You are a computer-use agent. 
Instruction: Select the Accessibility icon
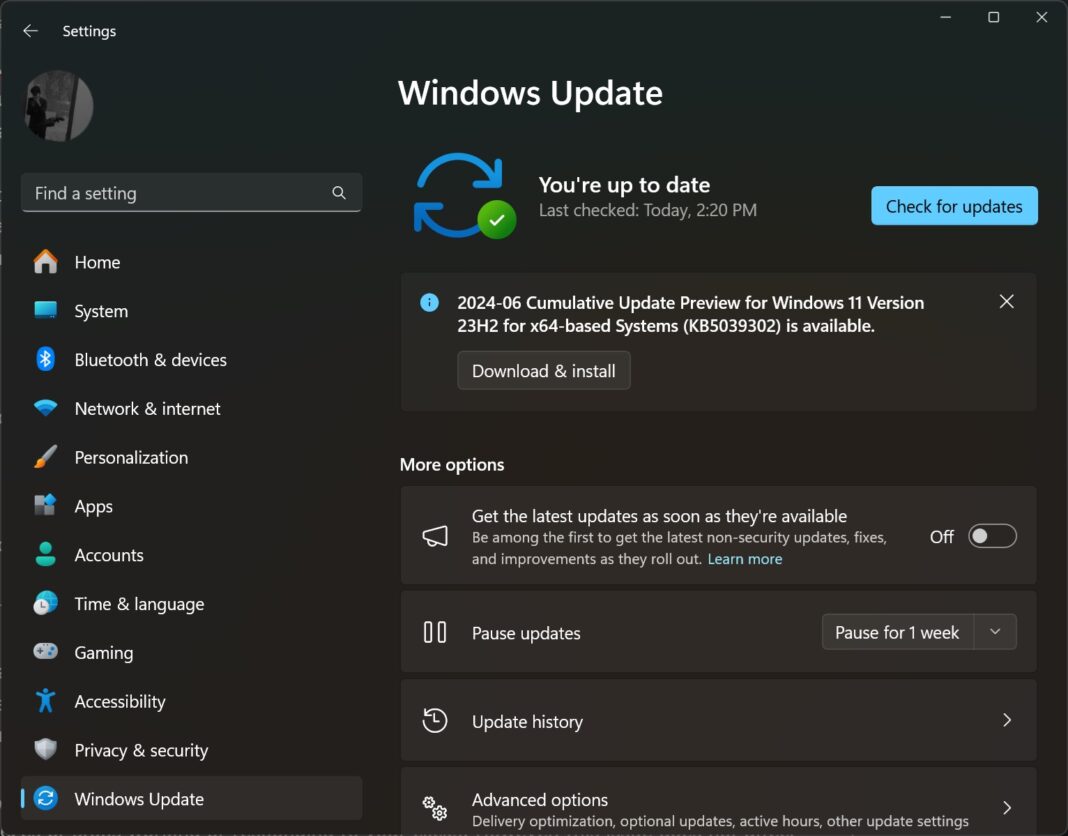(x=46, y=701)
